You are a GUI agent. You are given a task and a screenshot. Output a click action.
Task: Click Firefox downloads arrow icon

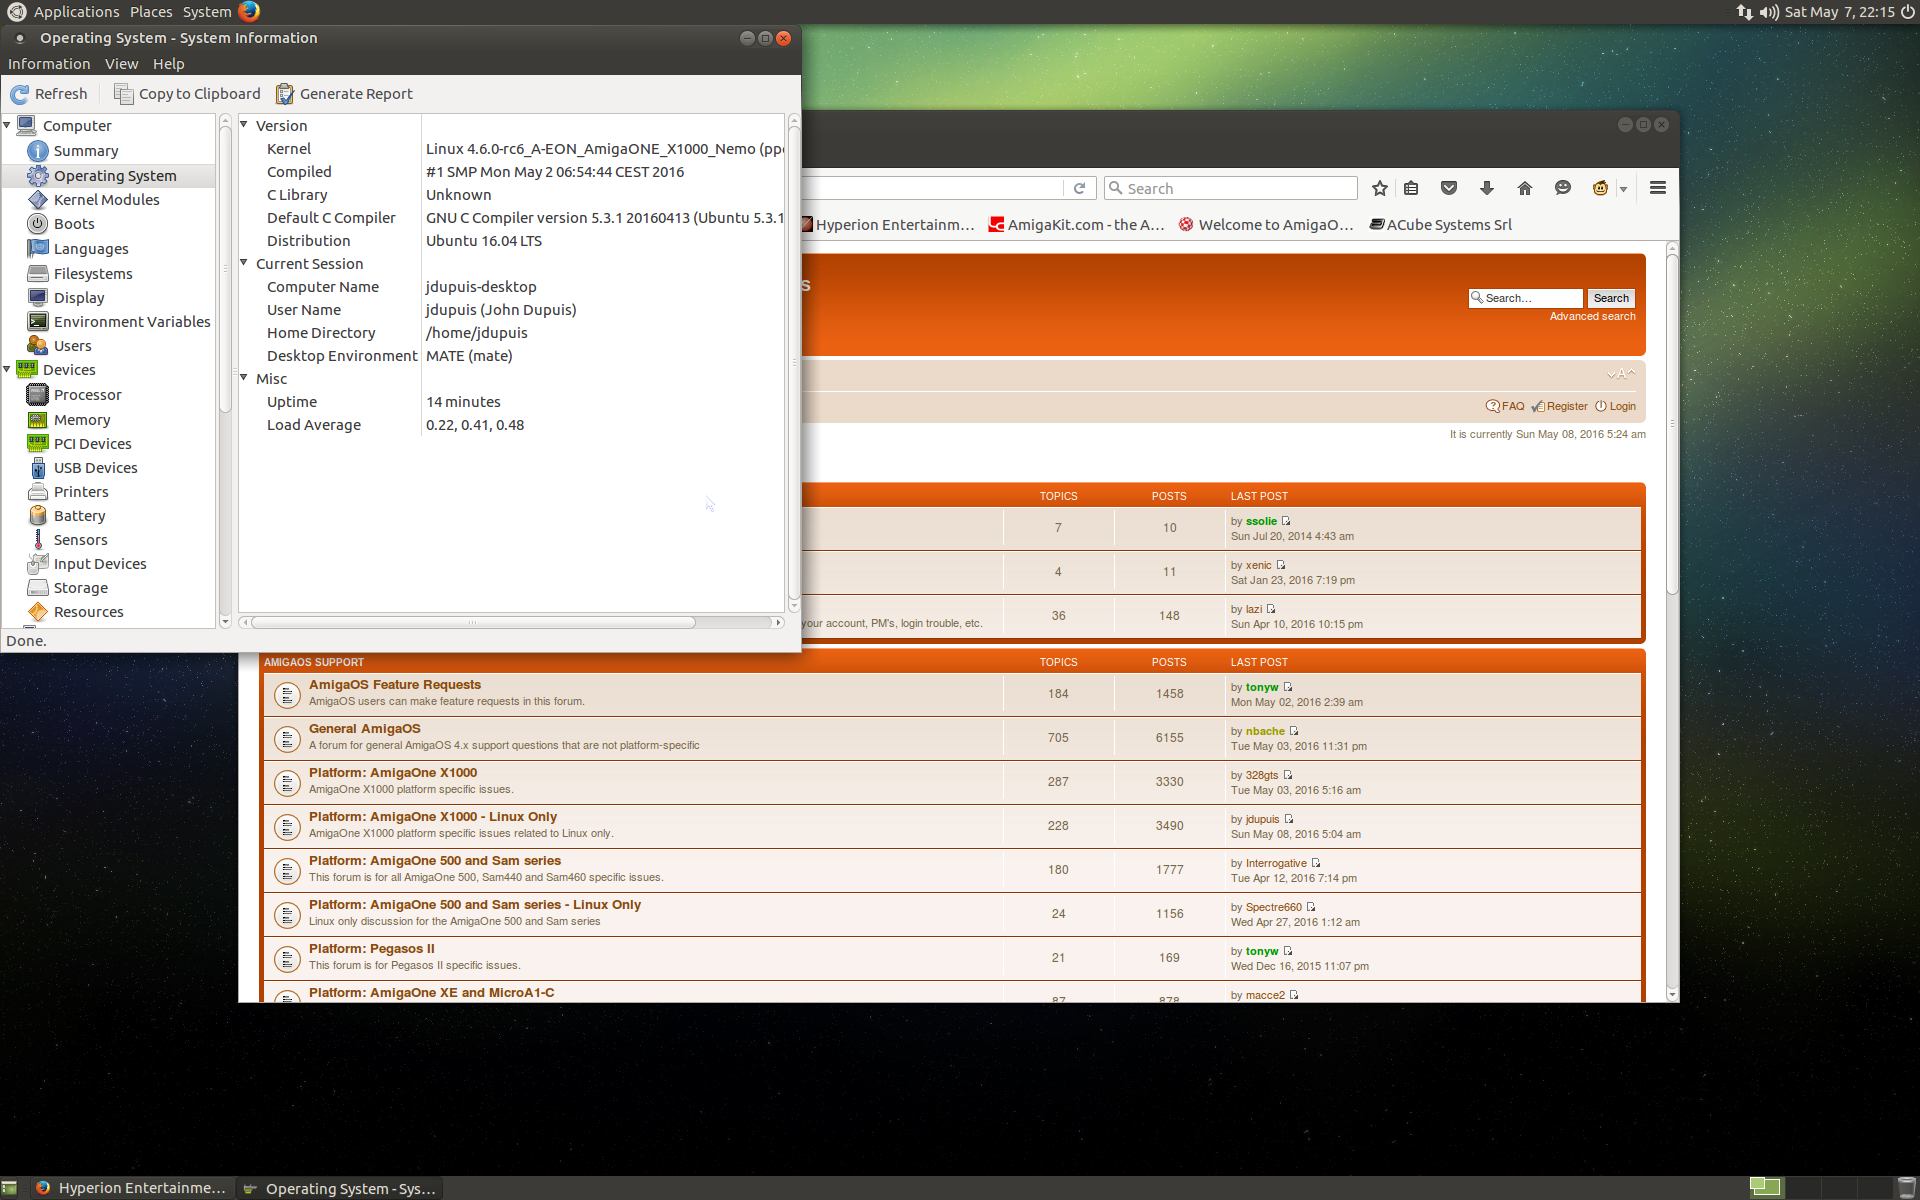coord(1487,188)
